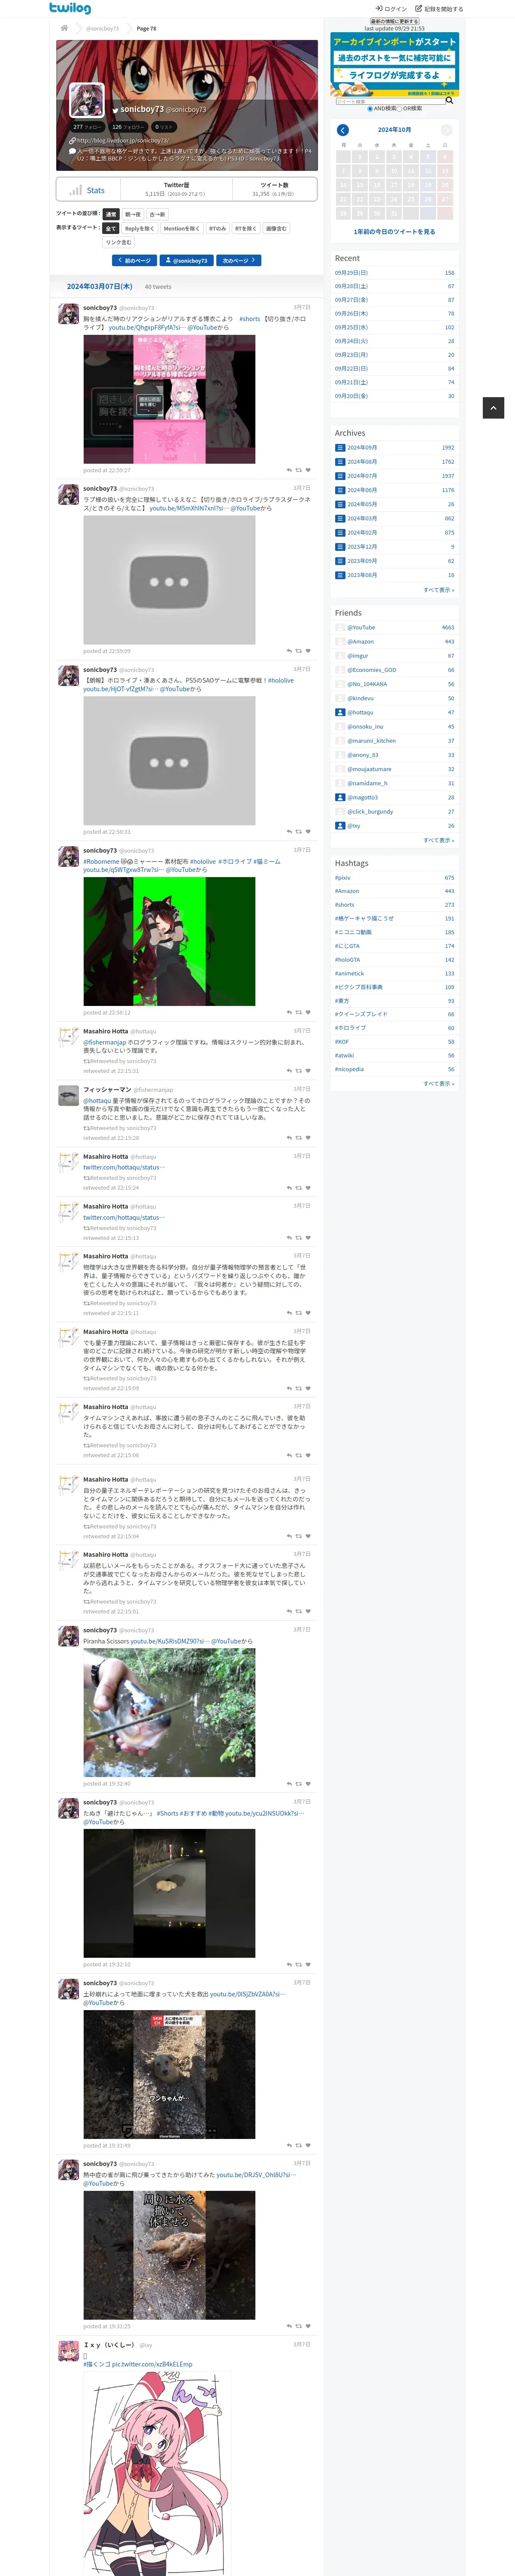Set sort order to 朝→夜
The height and width of the screenshot is (2576, 515).
click(133, 214)
